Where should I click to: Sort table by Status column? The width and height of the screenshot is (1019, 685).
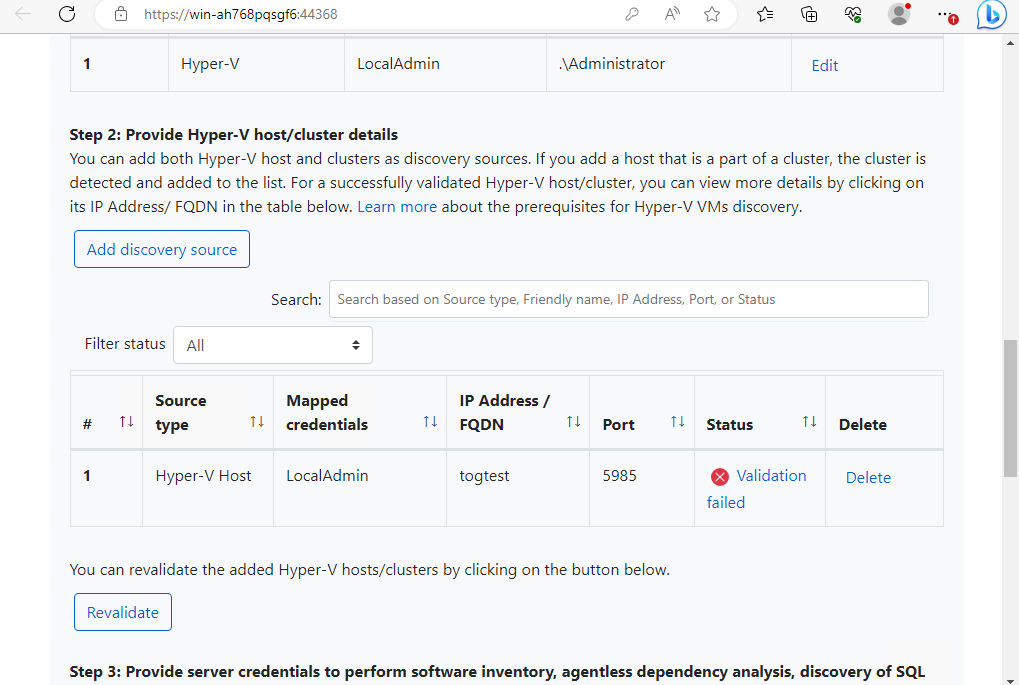click(x=809, y=422)
